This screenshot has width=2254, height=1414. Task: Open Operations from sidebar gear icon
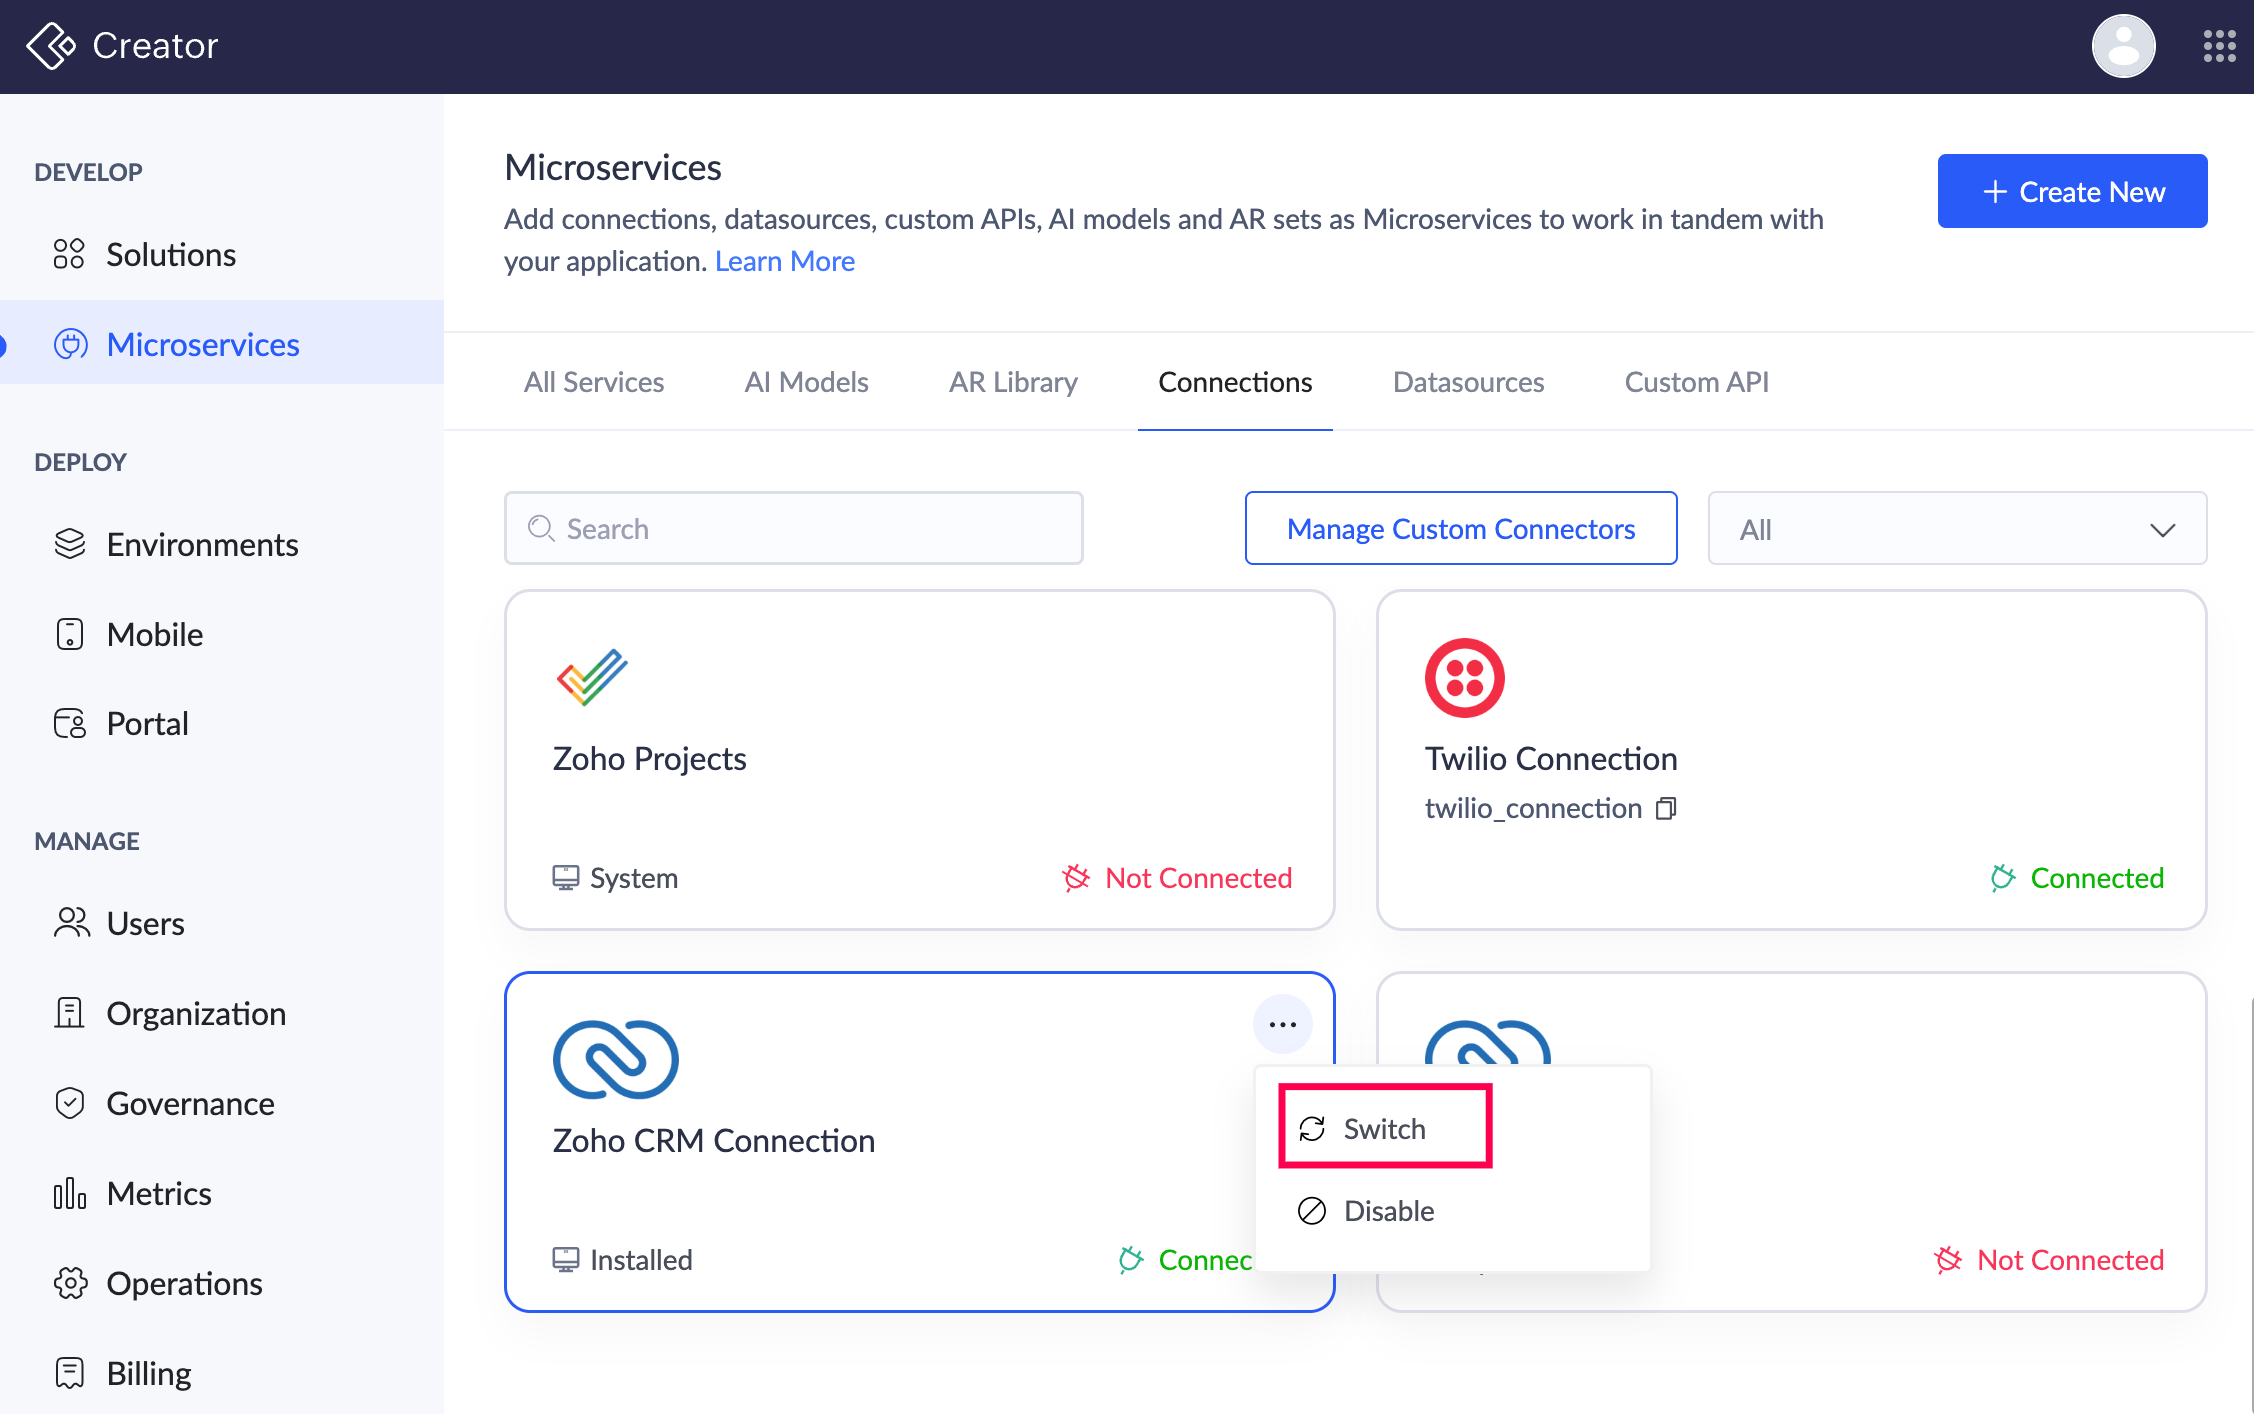tap(70, 1283)
